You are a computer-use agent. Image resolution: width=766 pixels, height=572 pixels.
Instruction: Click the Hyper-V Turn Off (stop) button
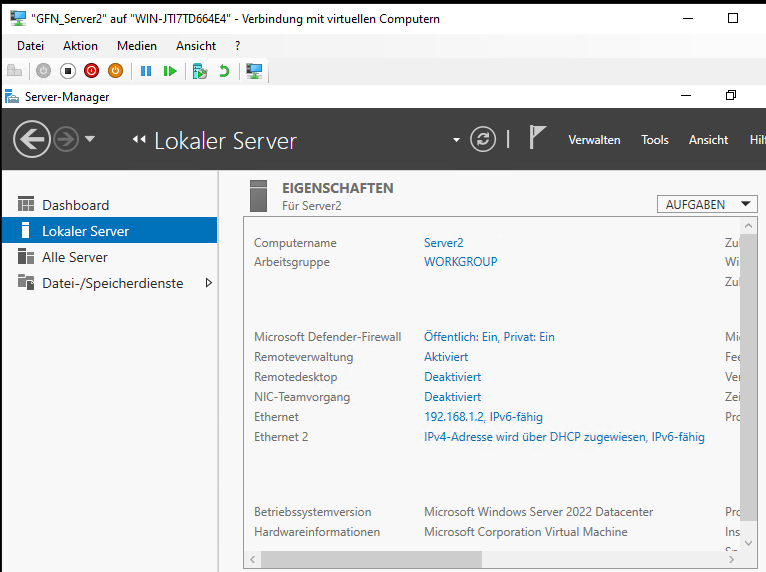(x=68, y=71)
